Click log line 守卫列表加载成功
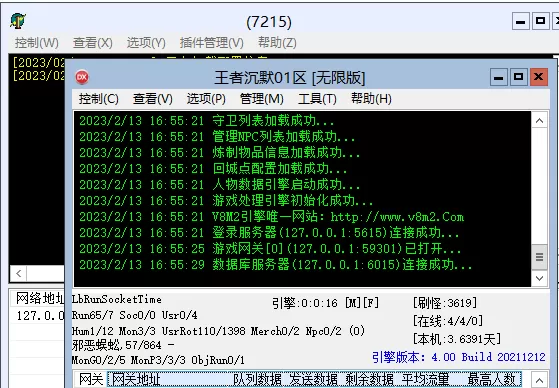Viewport: 559px width, 388px height. coord(206,121)
